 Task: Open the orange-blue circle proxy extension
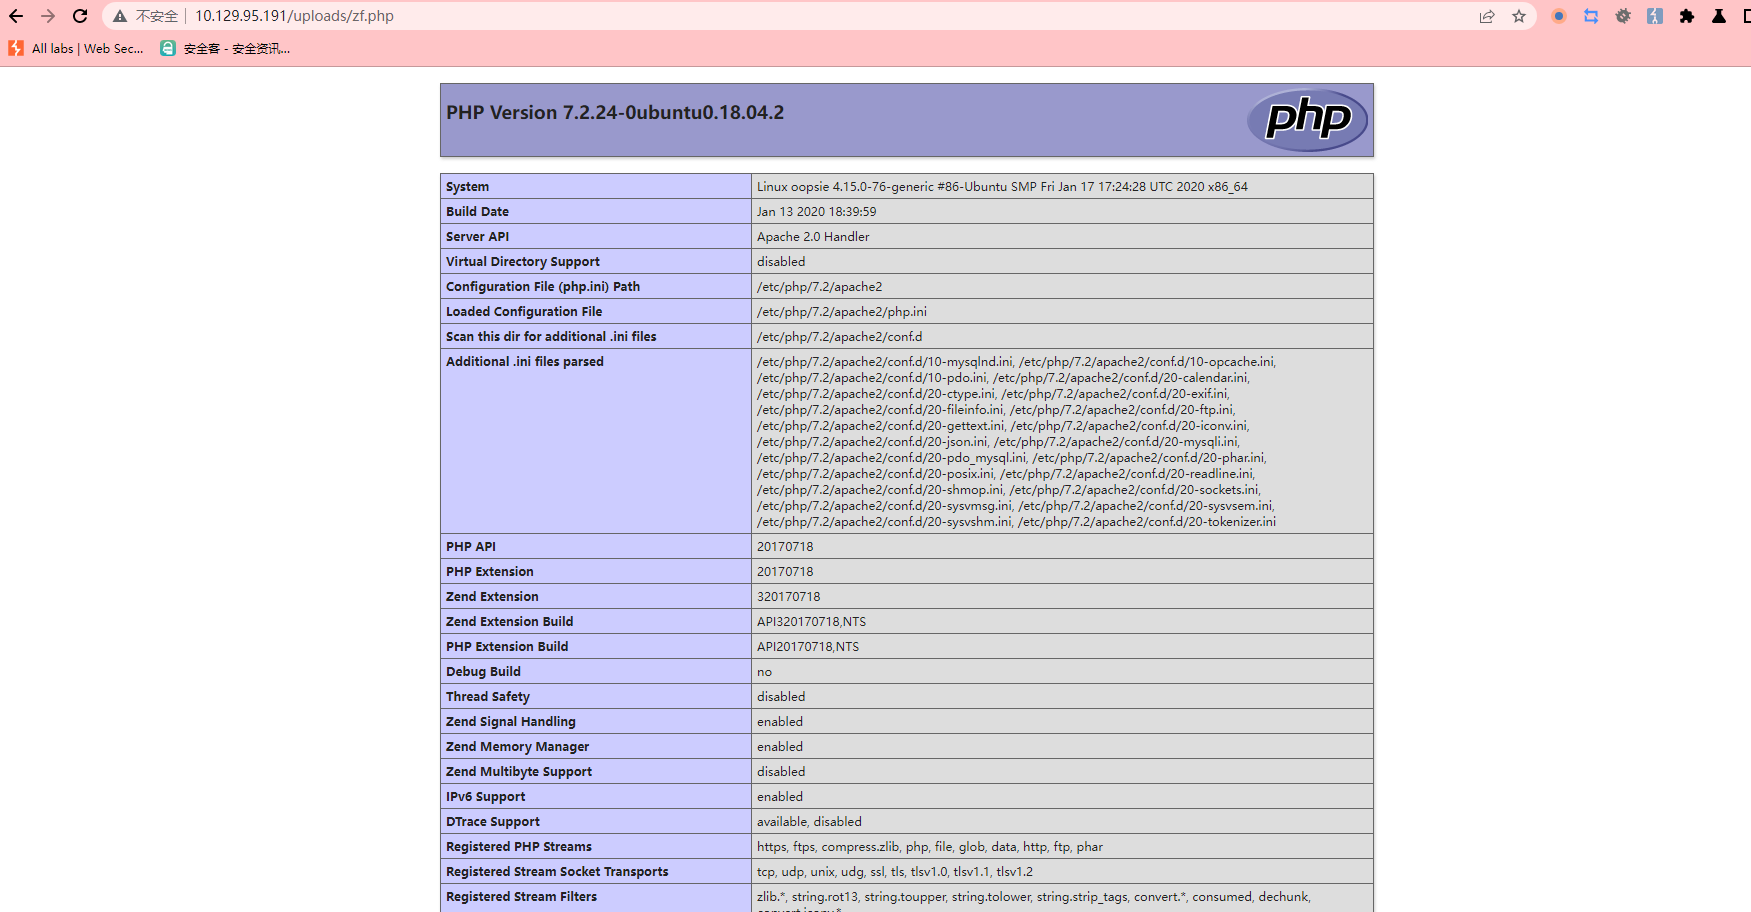pos(1559,16)
